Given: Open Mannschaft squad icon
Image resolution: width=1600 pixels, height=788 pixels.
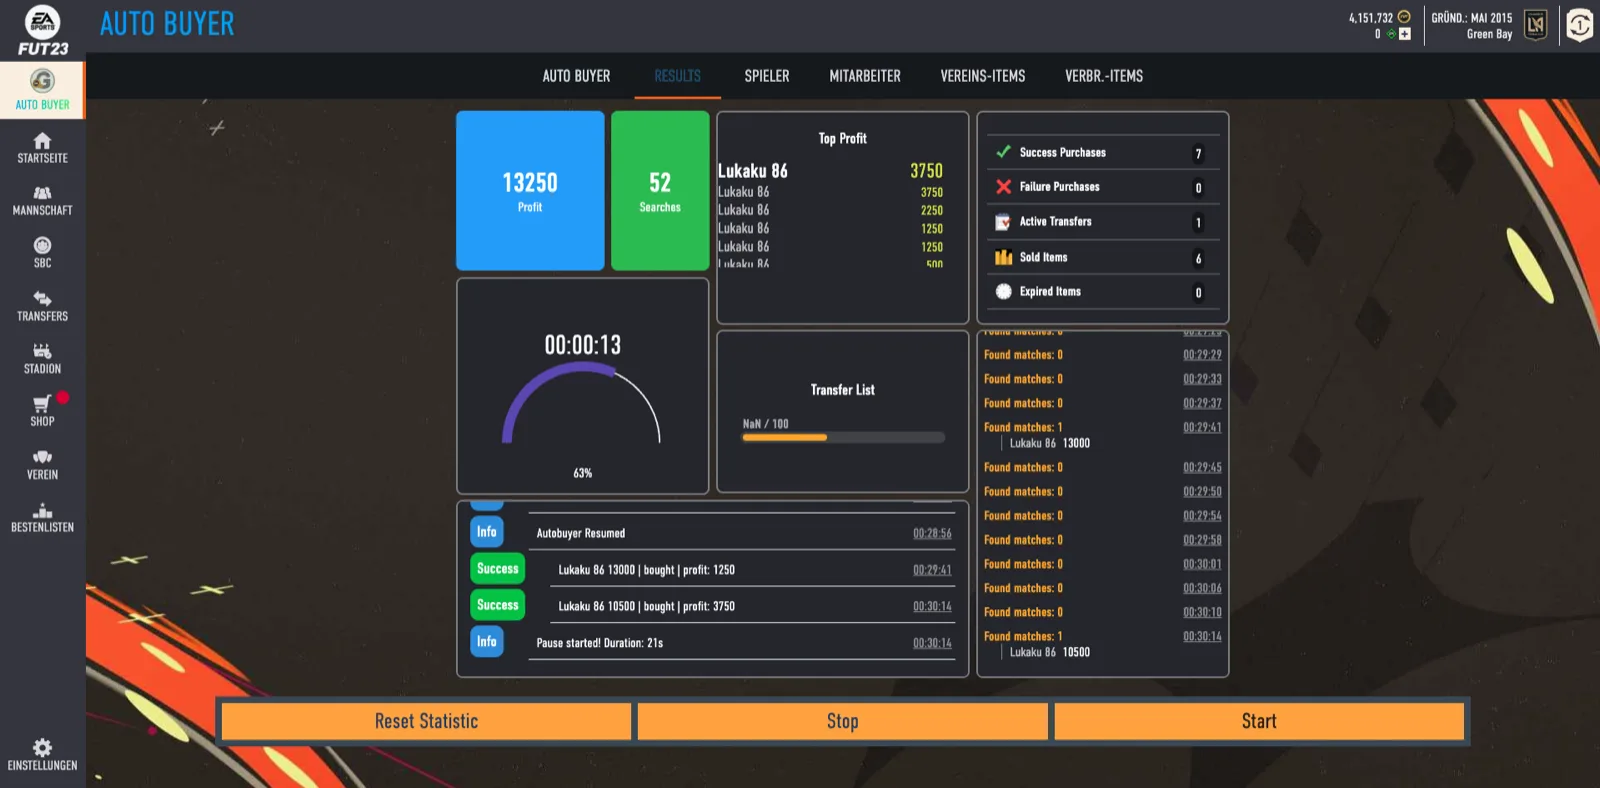Looking at the screenshot, I should [x=42, y=193].
